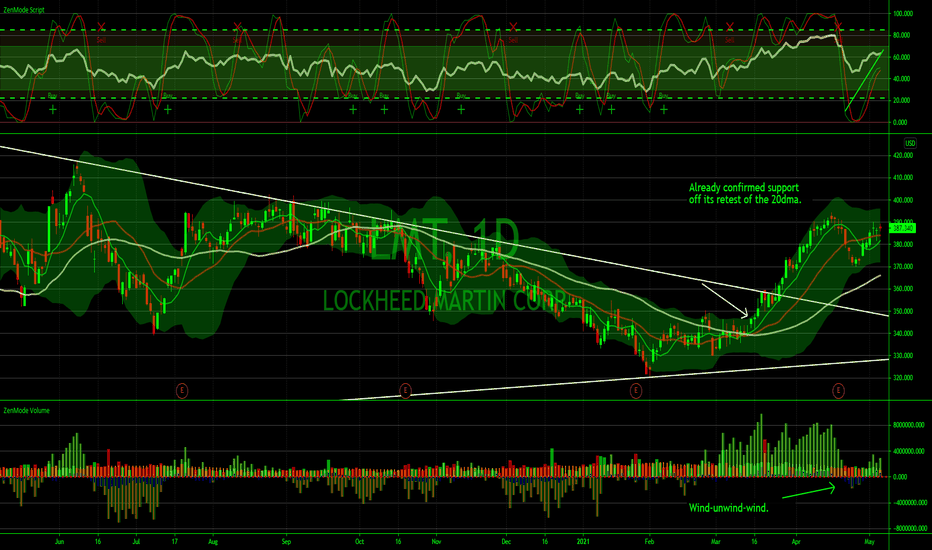The height and width of the screenshot is (550, 932).
Task: Click the Feb label on time axis
Action: [649, 542]
